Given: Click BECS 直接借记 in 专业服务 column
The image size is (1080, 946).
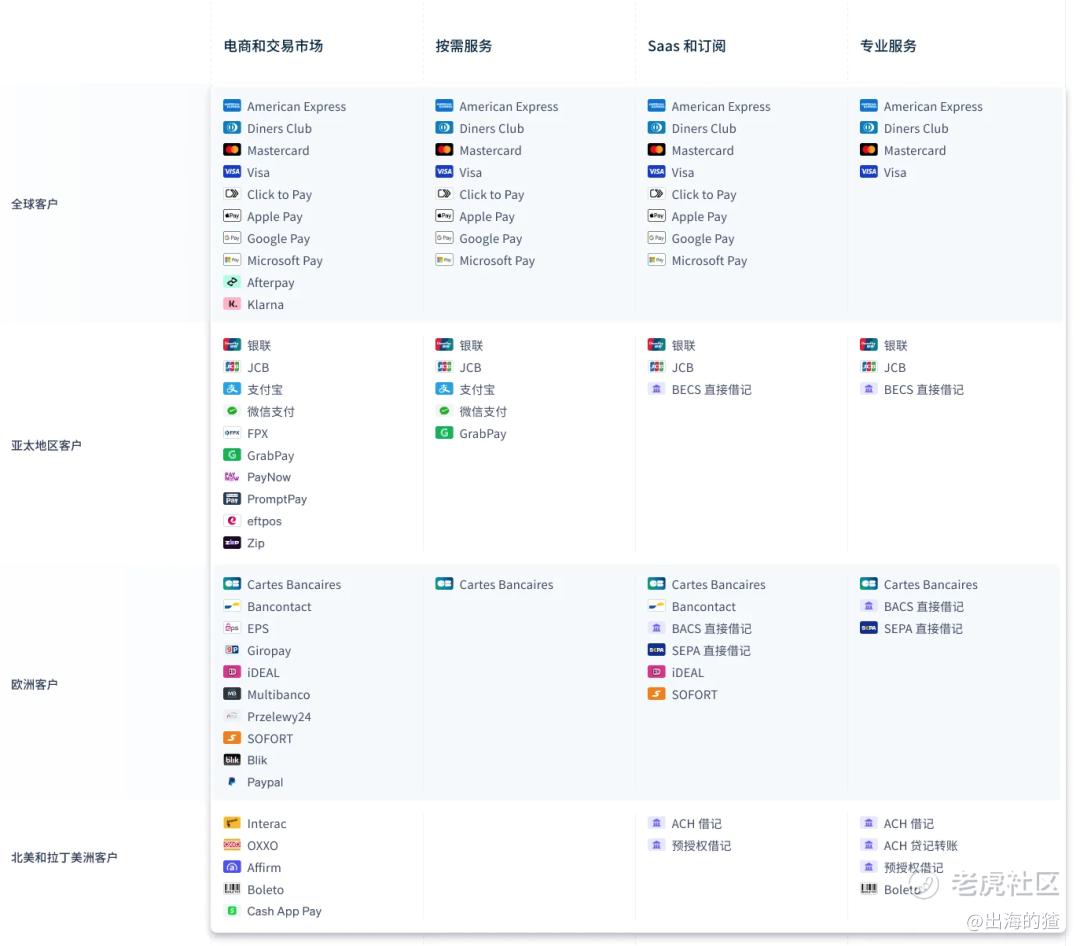Looking at the screenshot, I should tap(924, 390).
